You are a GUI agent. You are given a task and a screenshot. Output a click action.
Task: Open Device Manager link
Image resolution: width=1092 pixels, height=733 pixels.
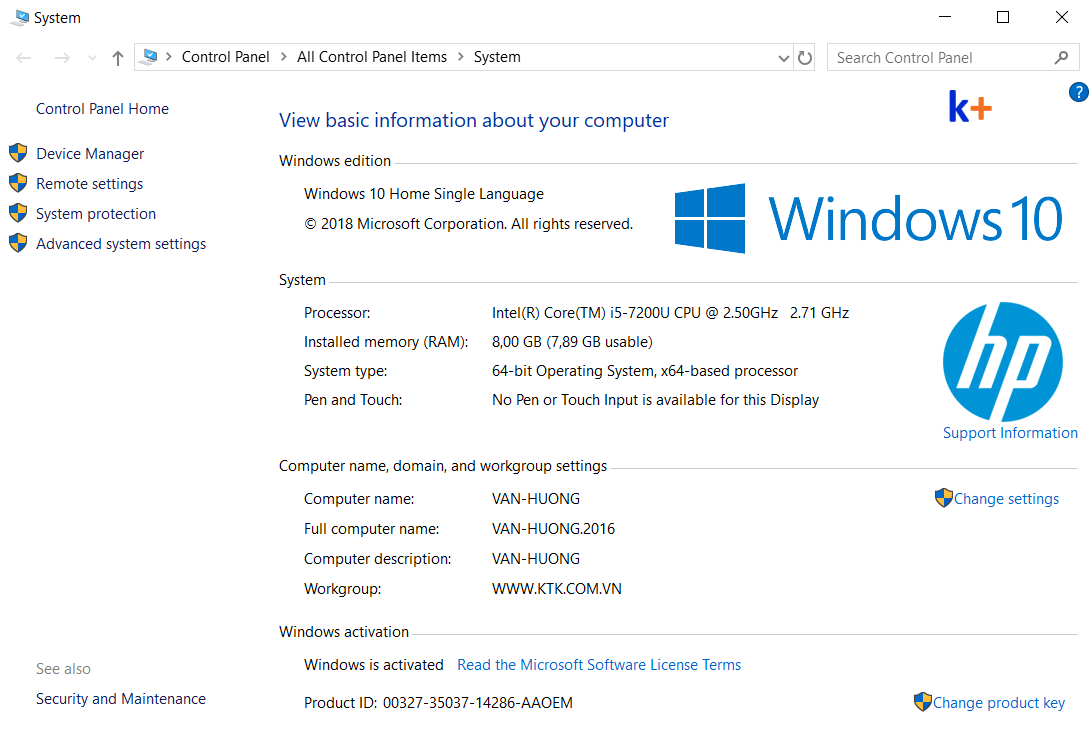[90, 154]
